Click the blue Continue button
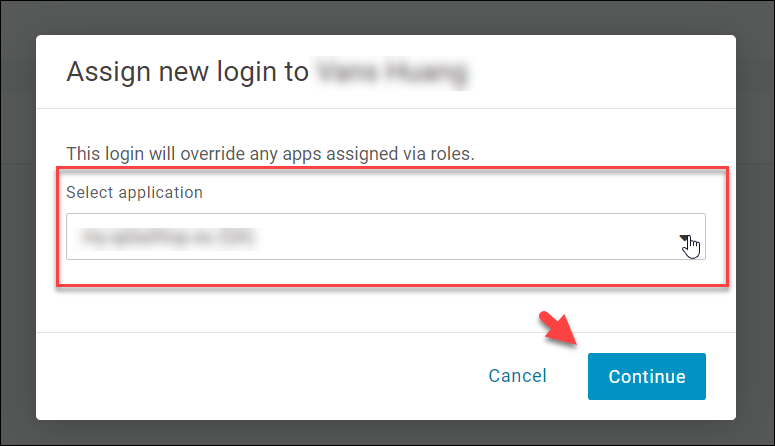775x446 pixels. coord(646,376)
